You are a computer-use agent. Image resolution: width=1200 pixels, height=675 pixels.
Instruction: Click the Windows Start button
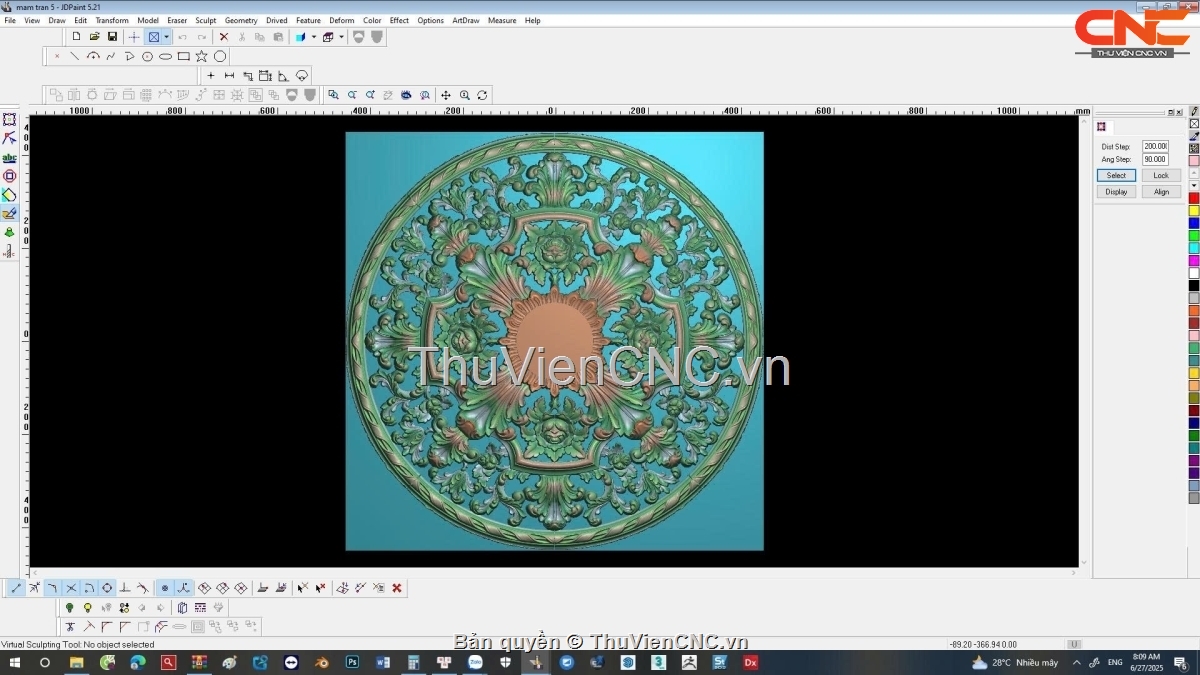point(15,662)
